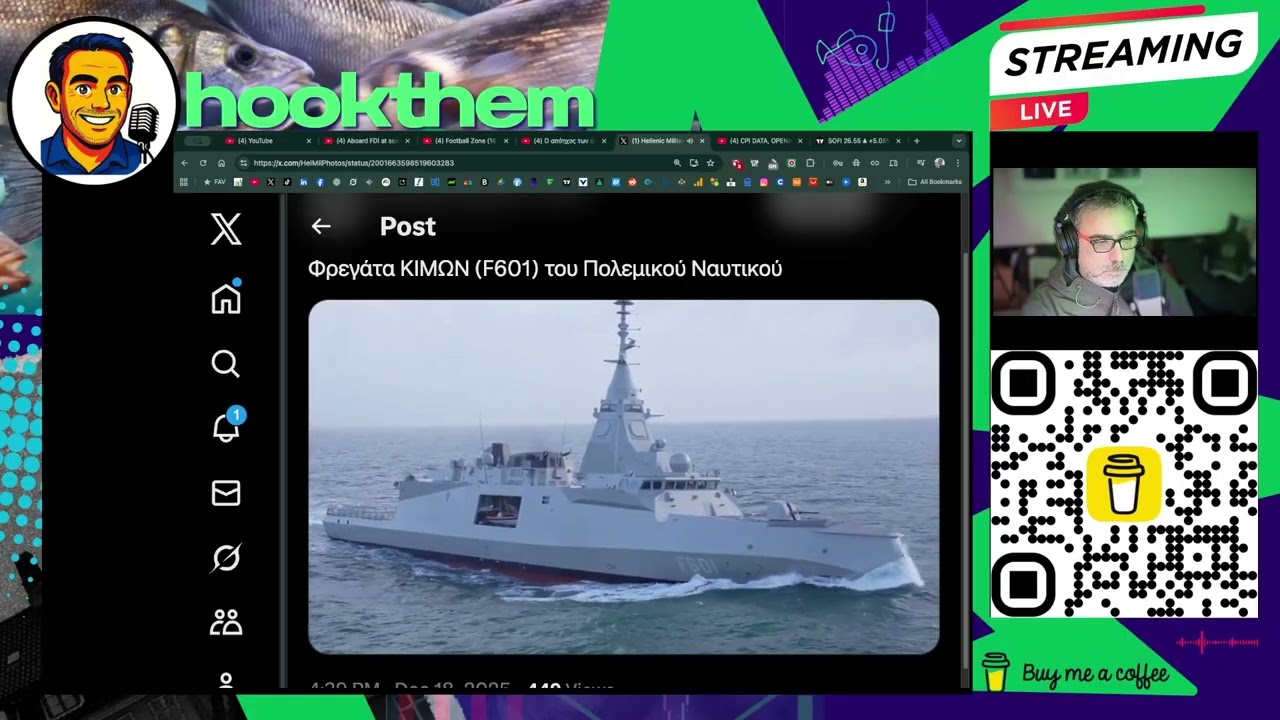Click browser back navigation arrow
Viewport: 1280px width, 720px height.
pos(184,163)
